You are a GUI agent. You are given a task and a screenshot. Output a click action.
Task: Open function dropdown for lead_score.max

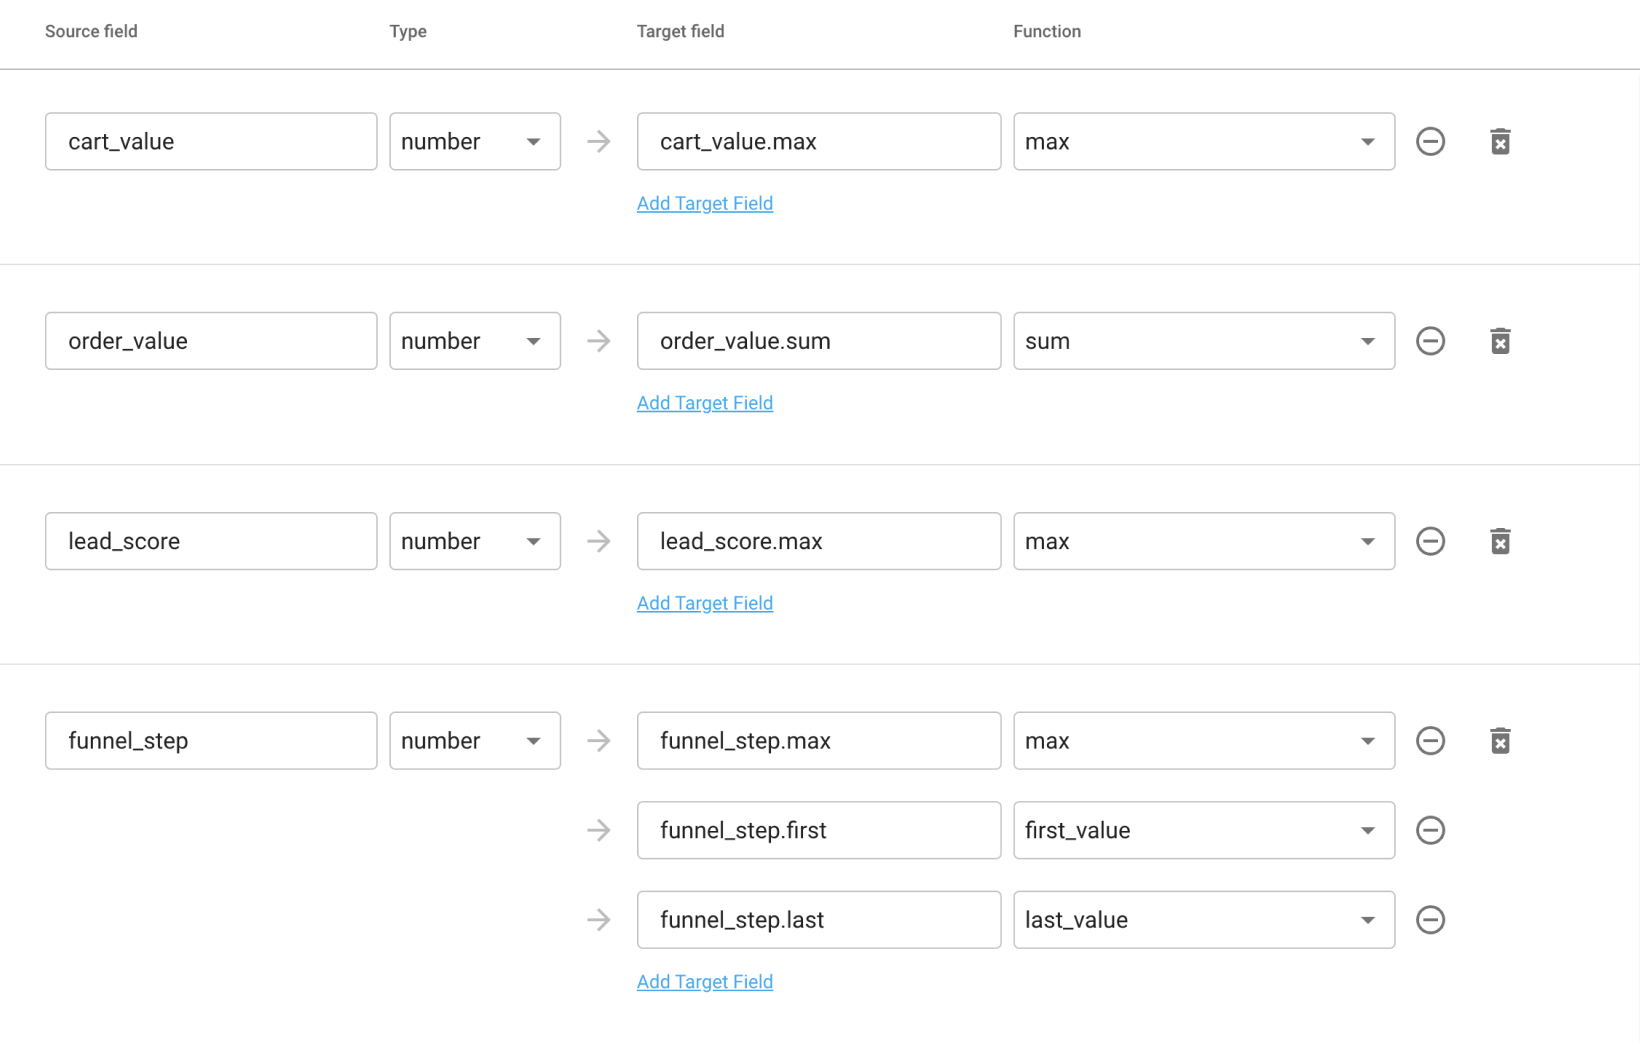coord(1204,541)
